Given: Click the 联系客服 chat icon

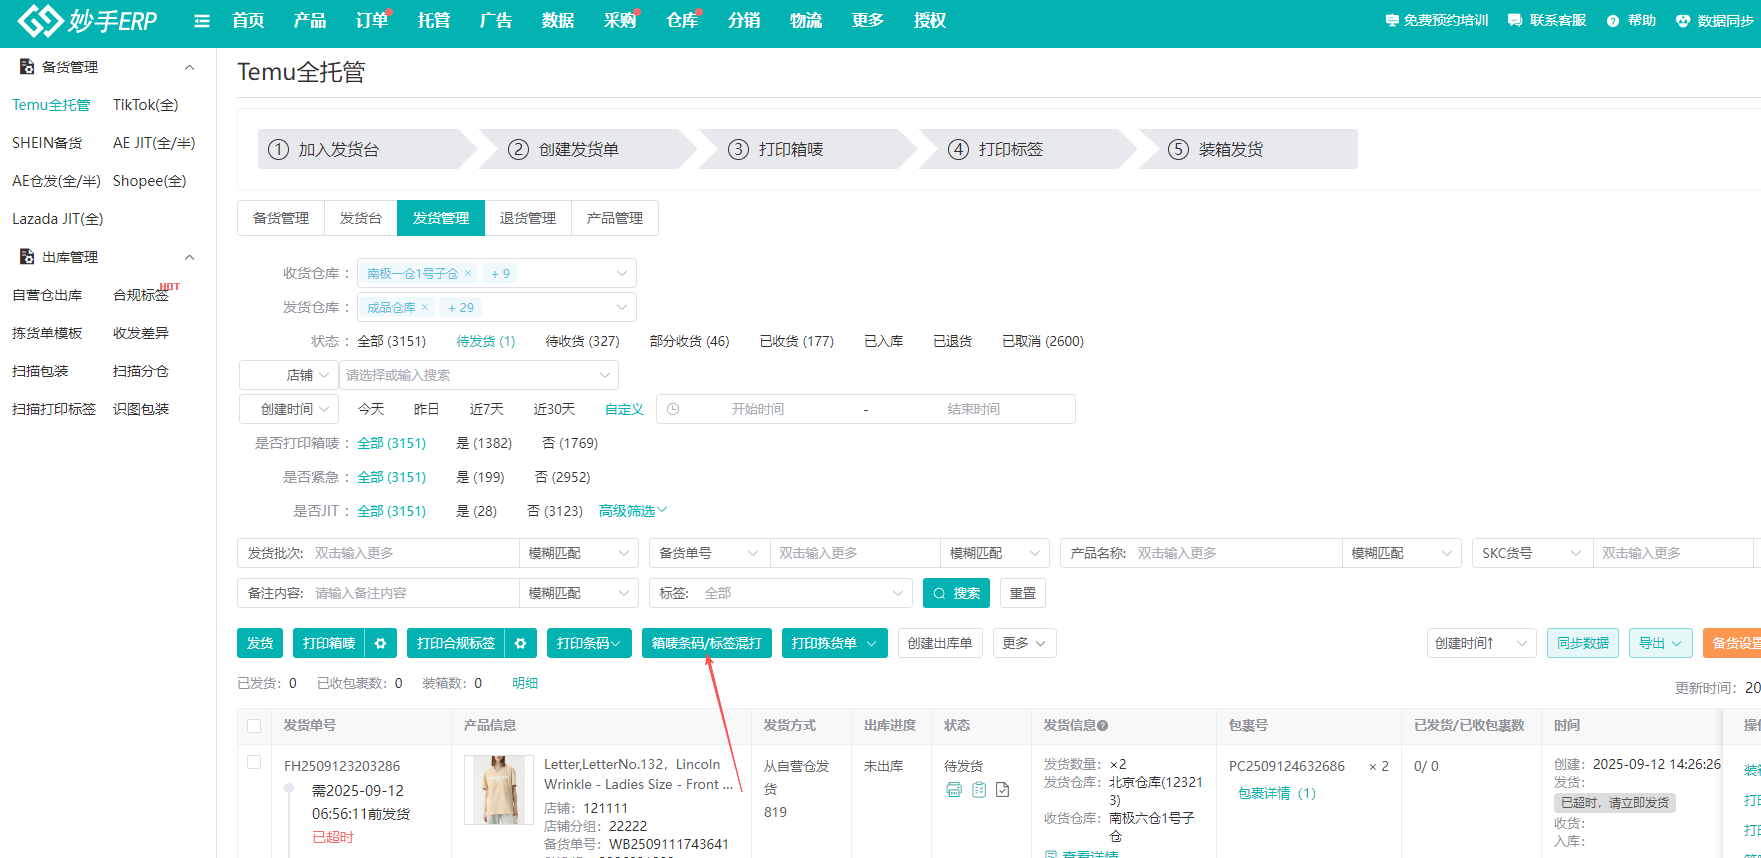Looking at the screenshot, I should click(1515, 21).
